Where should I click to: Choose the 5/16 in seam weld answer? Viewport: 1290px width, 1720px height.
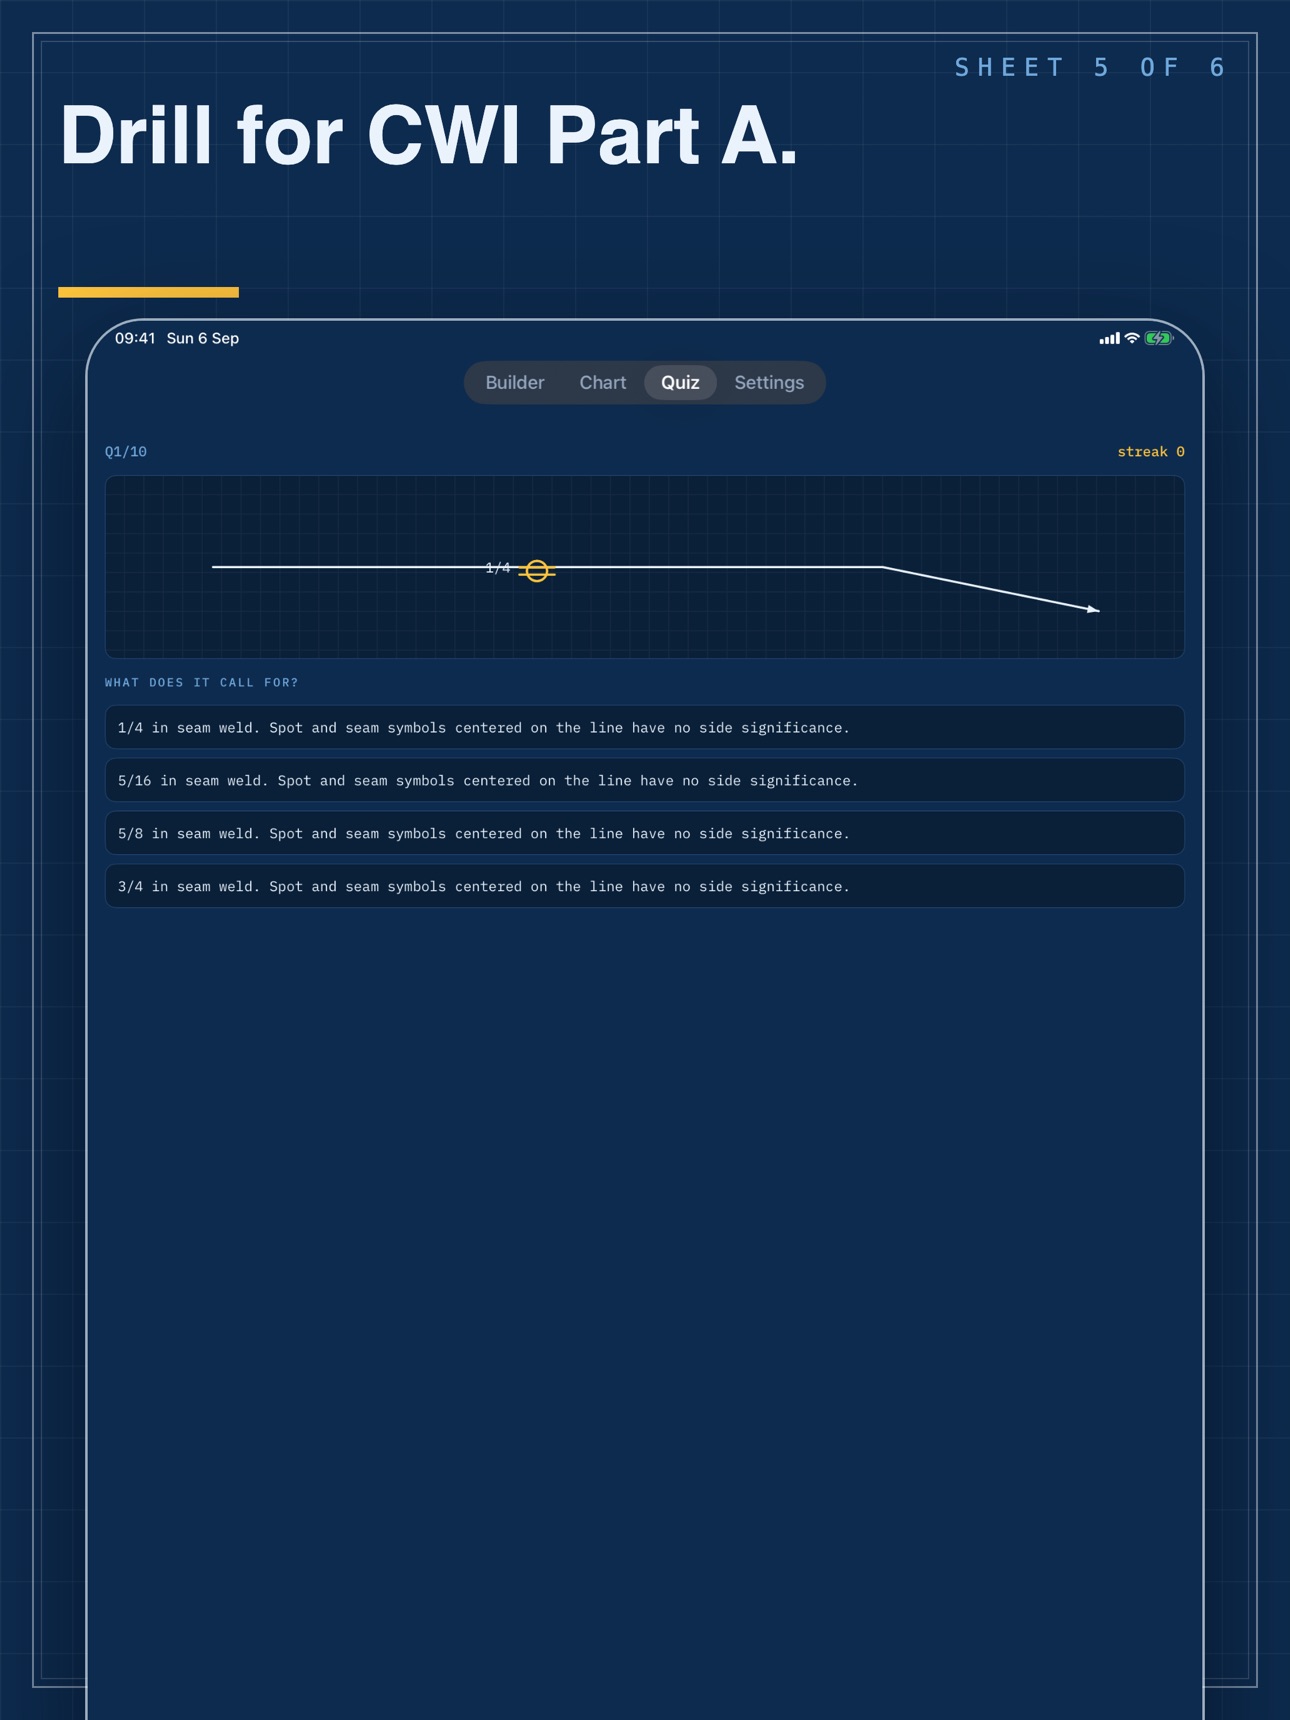[645, 780]
